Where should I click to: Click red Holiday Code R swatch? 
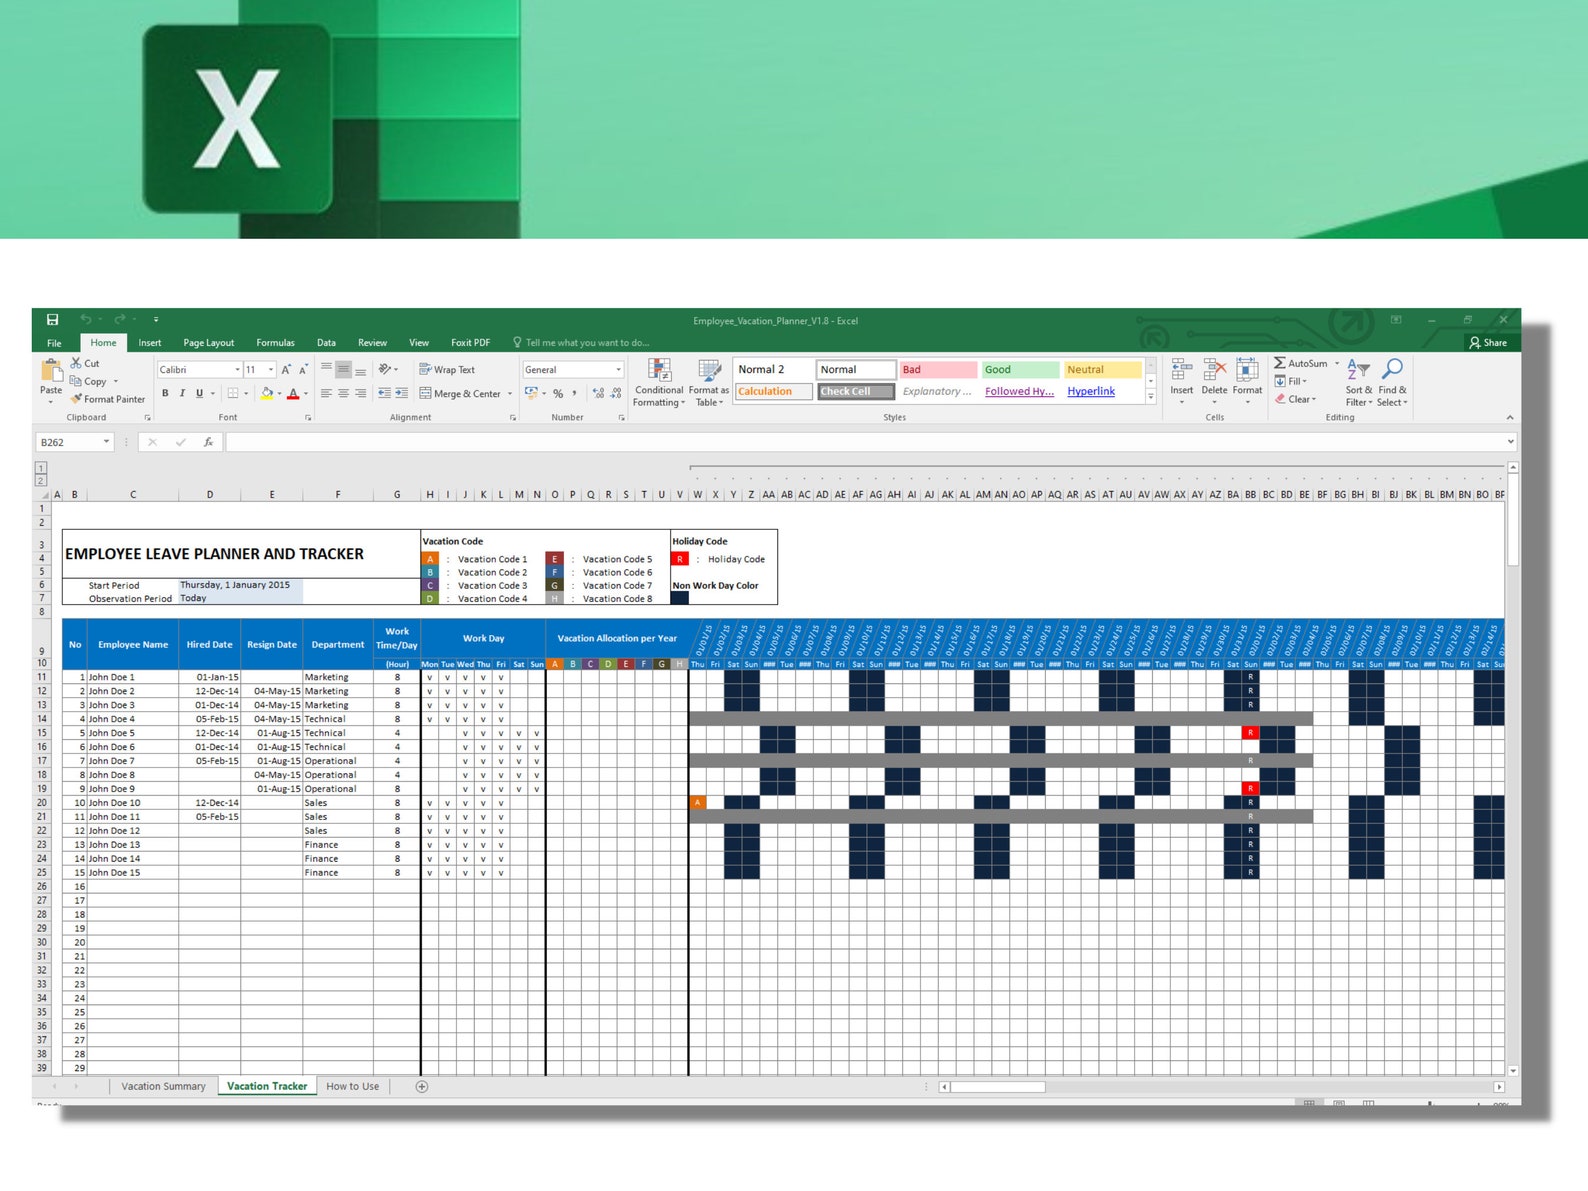[680, 559]
